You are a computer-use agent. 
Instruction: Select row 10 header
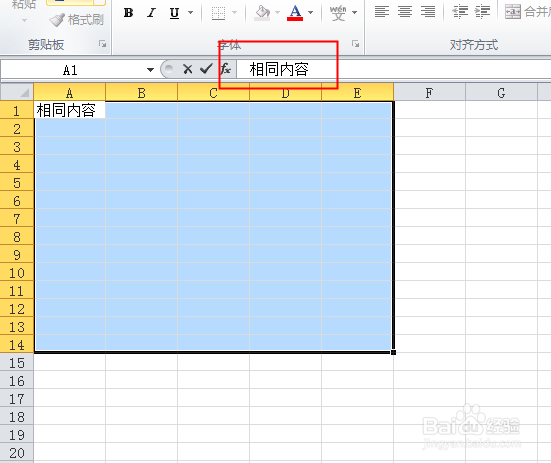coord(17,273)
